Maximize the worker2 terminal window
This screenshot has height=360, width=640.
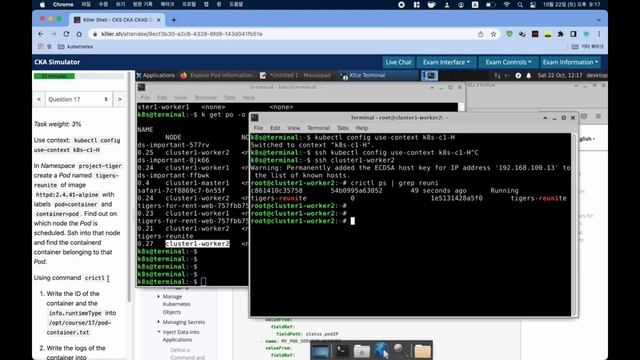pyautogui.click(x=563, y=118)
